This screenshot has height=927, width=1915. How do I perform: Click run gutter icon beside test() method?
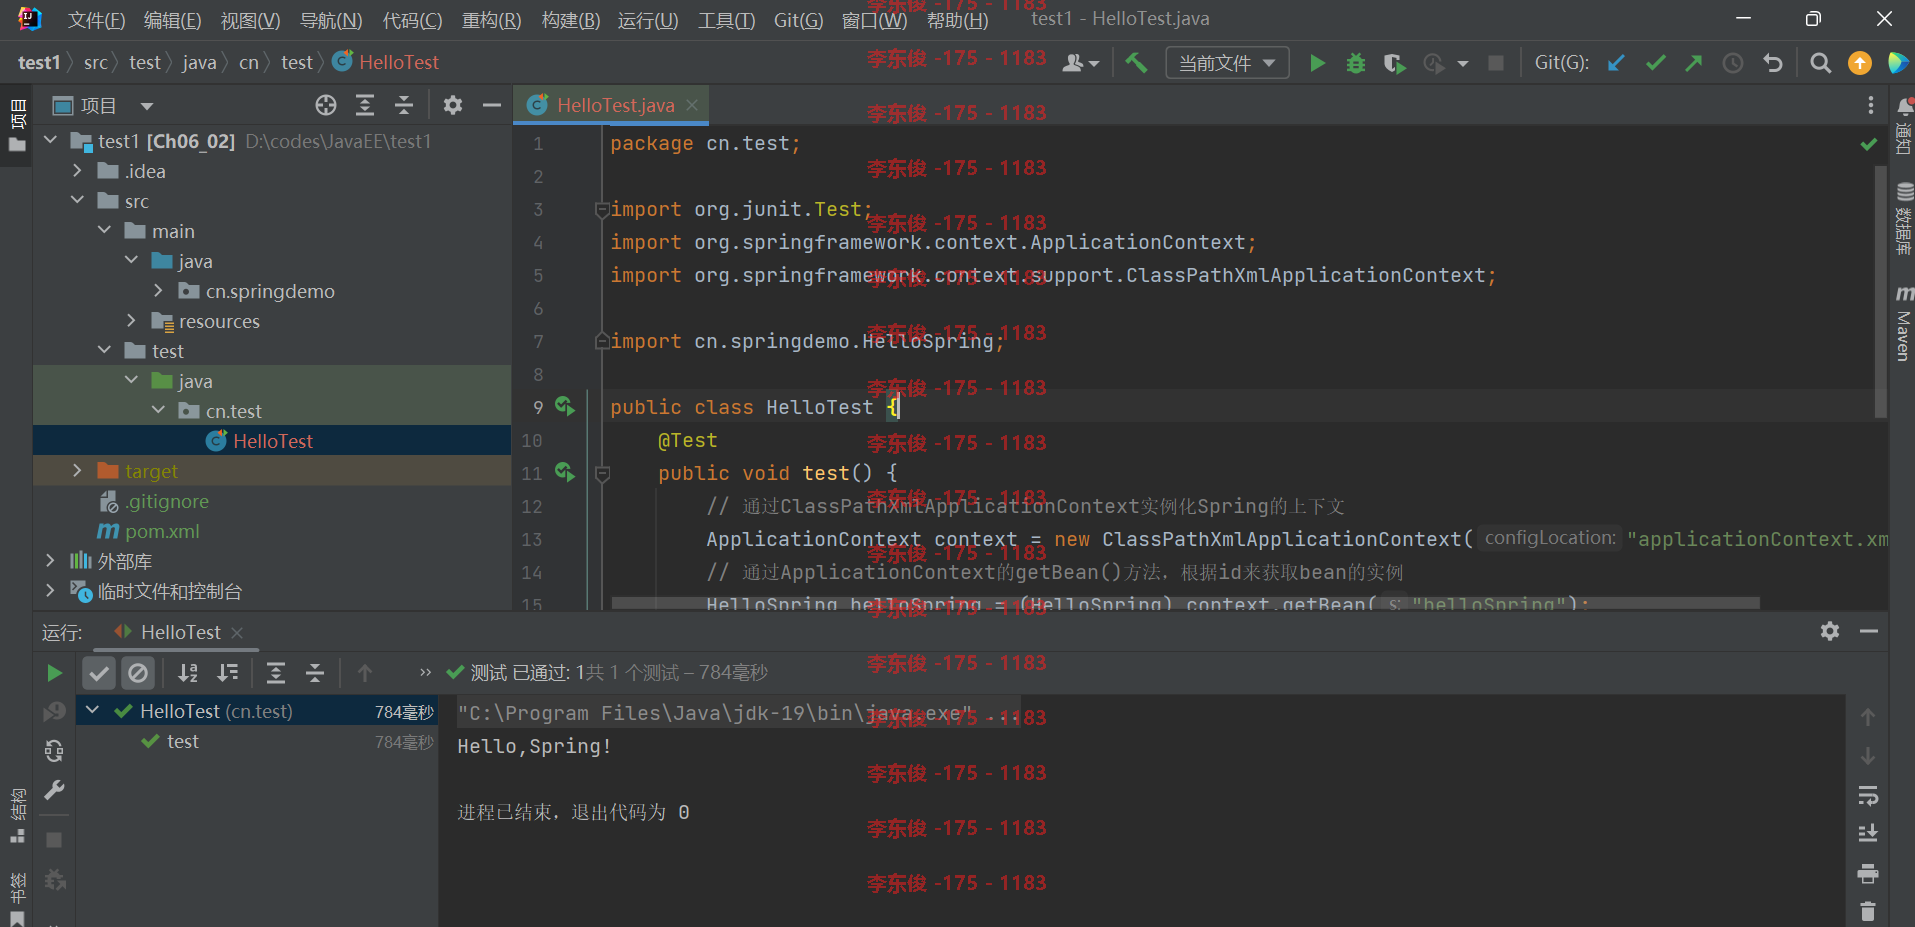click(565, 472)
